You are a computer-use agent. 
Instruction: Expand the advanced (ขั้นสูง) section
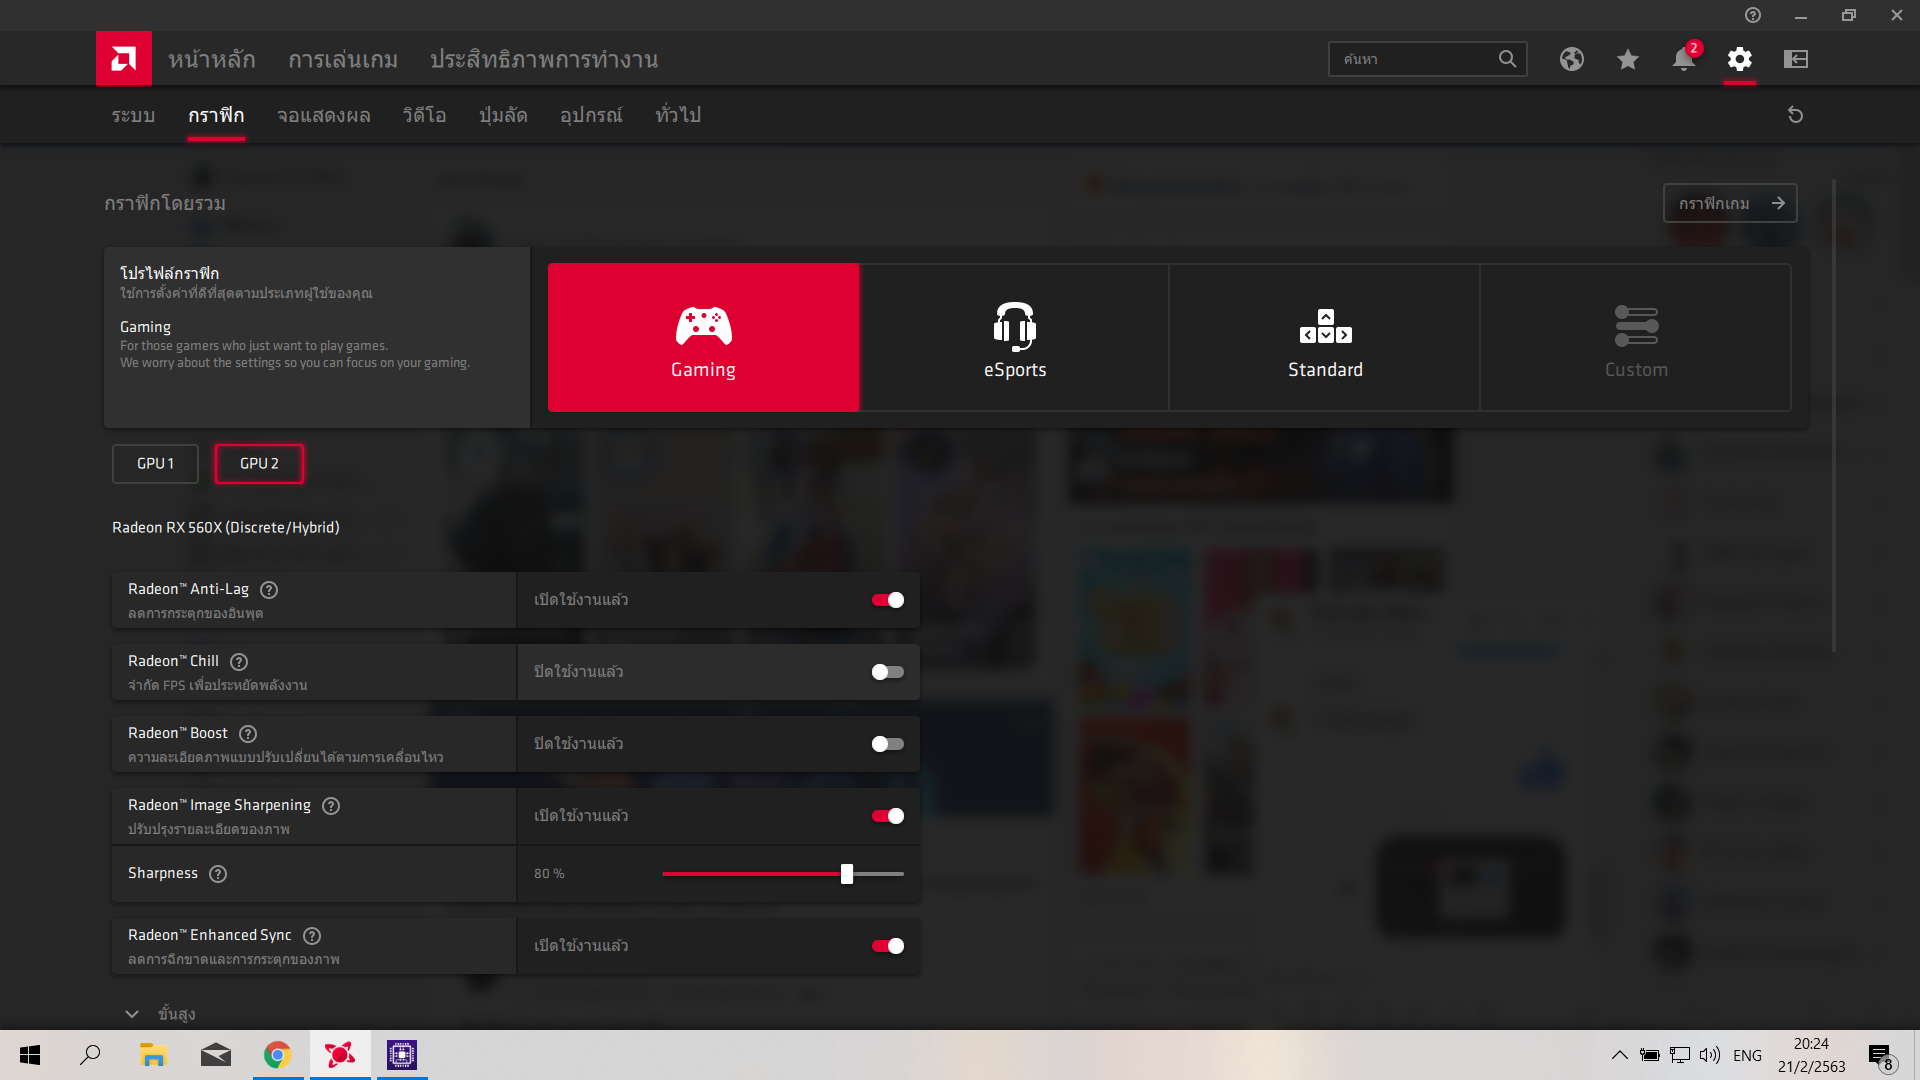[160, 1014]
